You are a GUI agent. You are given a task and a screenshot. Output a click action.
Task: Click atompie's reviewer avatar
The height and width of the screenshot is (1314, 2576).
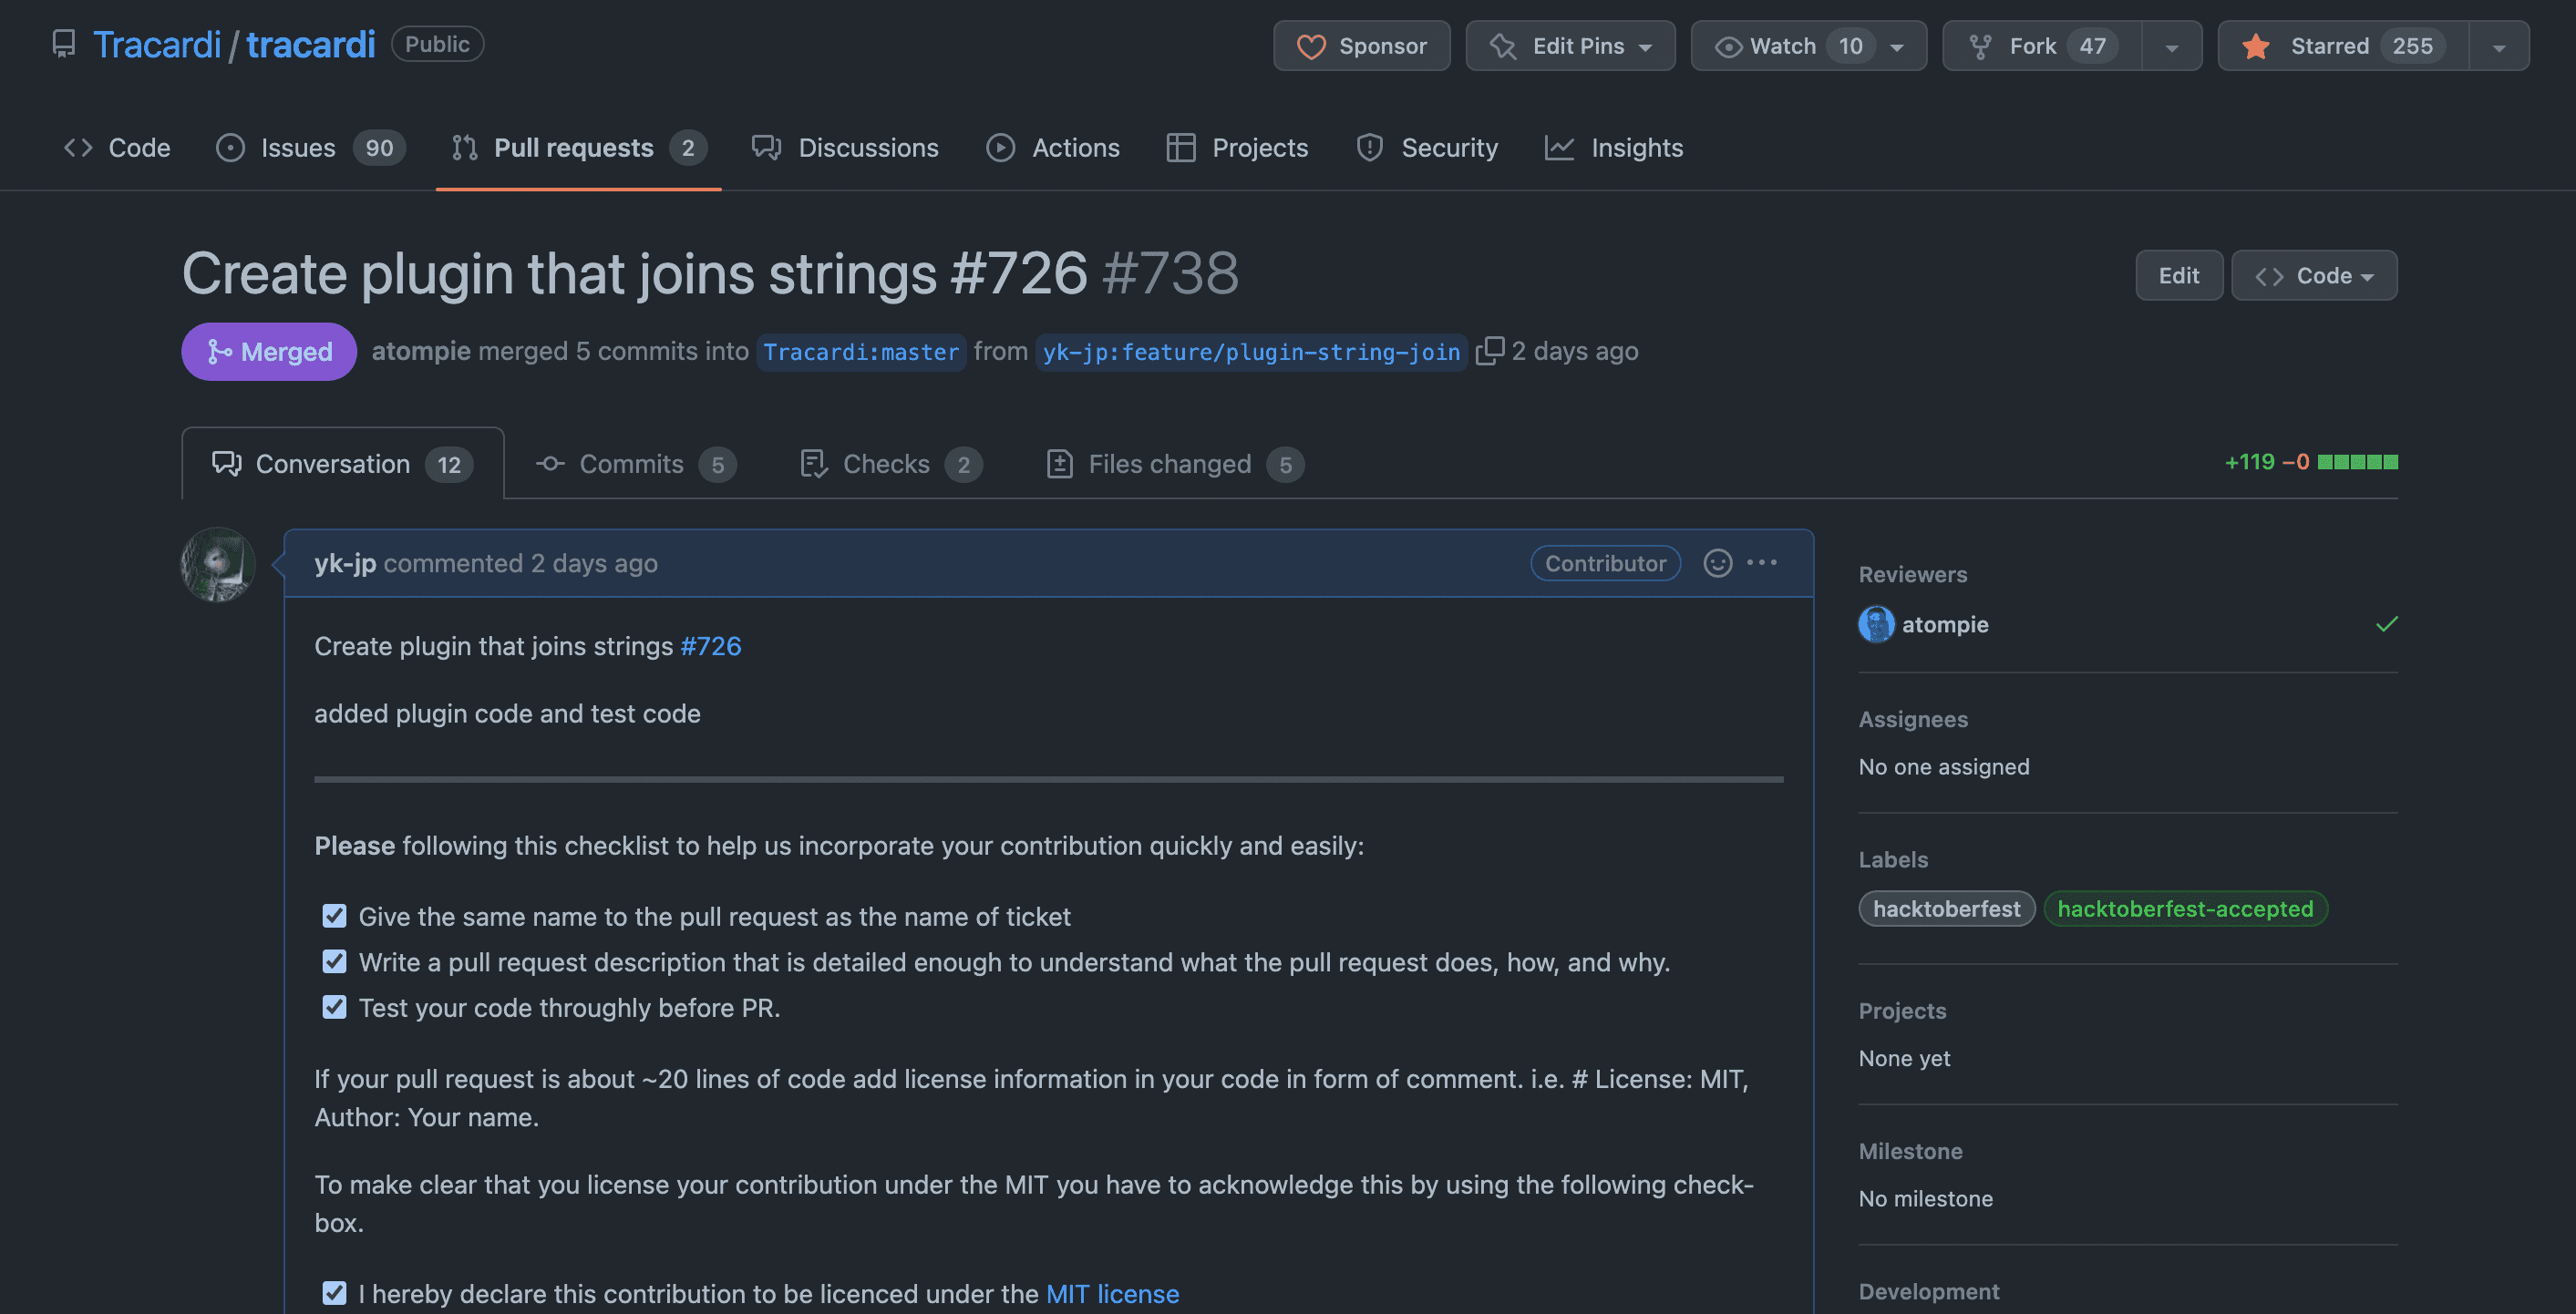tap(1876, 624)
